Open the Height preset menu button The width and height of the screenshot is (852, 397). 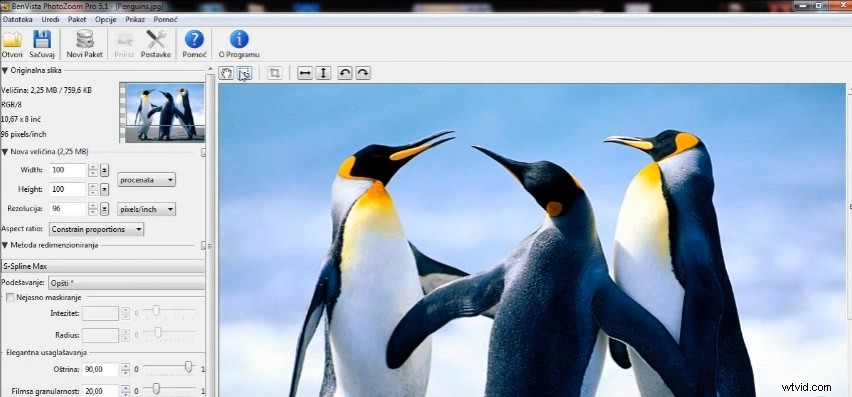(105, 190)
